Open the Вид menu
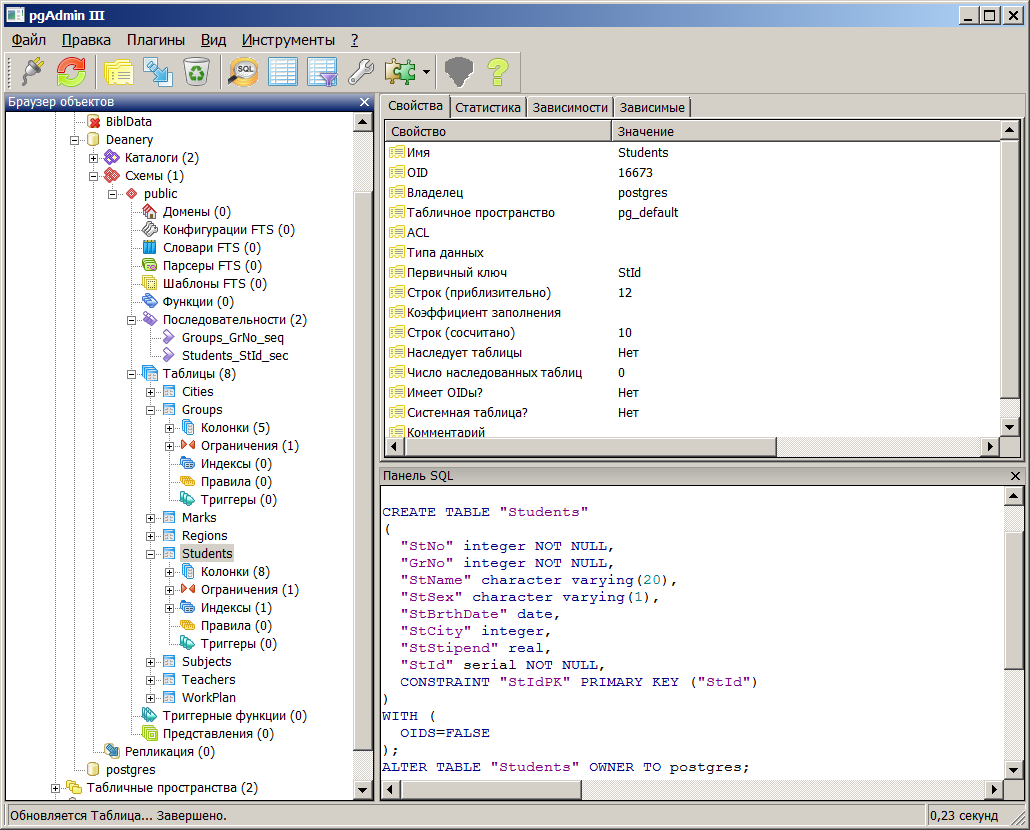This screenshot has width=1030, height=830. [x=213, y=40]
